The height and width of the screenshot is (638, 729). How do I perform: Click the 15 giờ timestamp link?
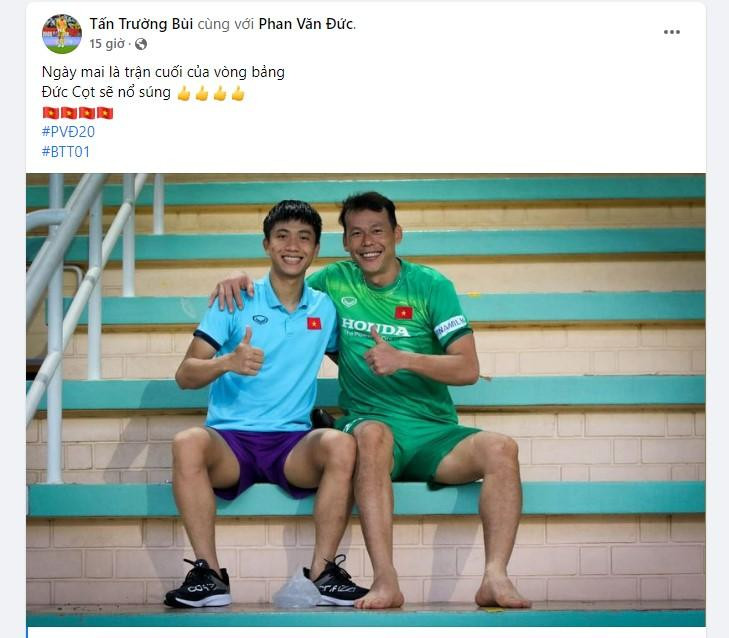tap(107, 44)
